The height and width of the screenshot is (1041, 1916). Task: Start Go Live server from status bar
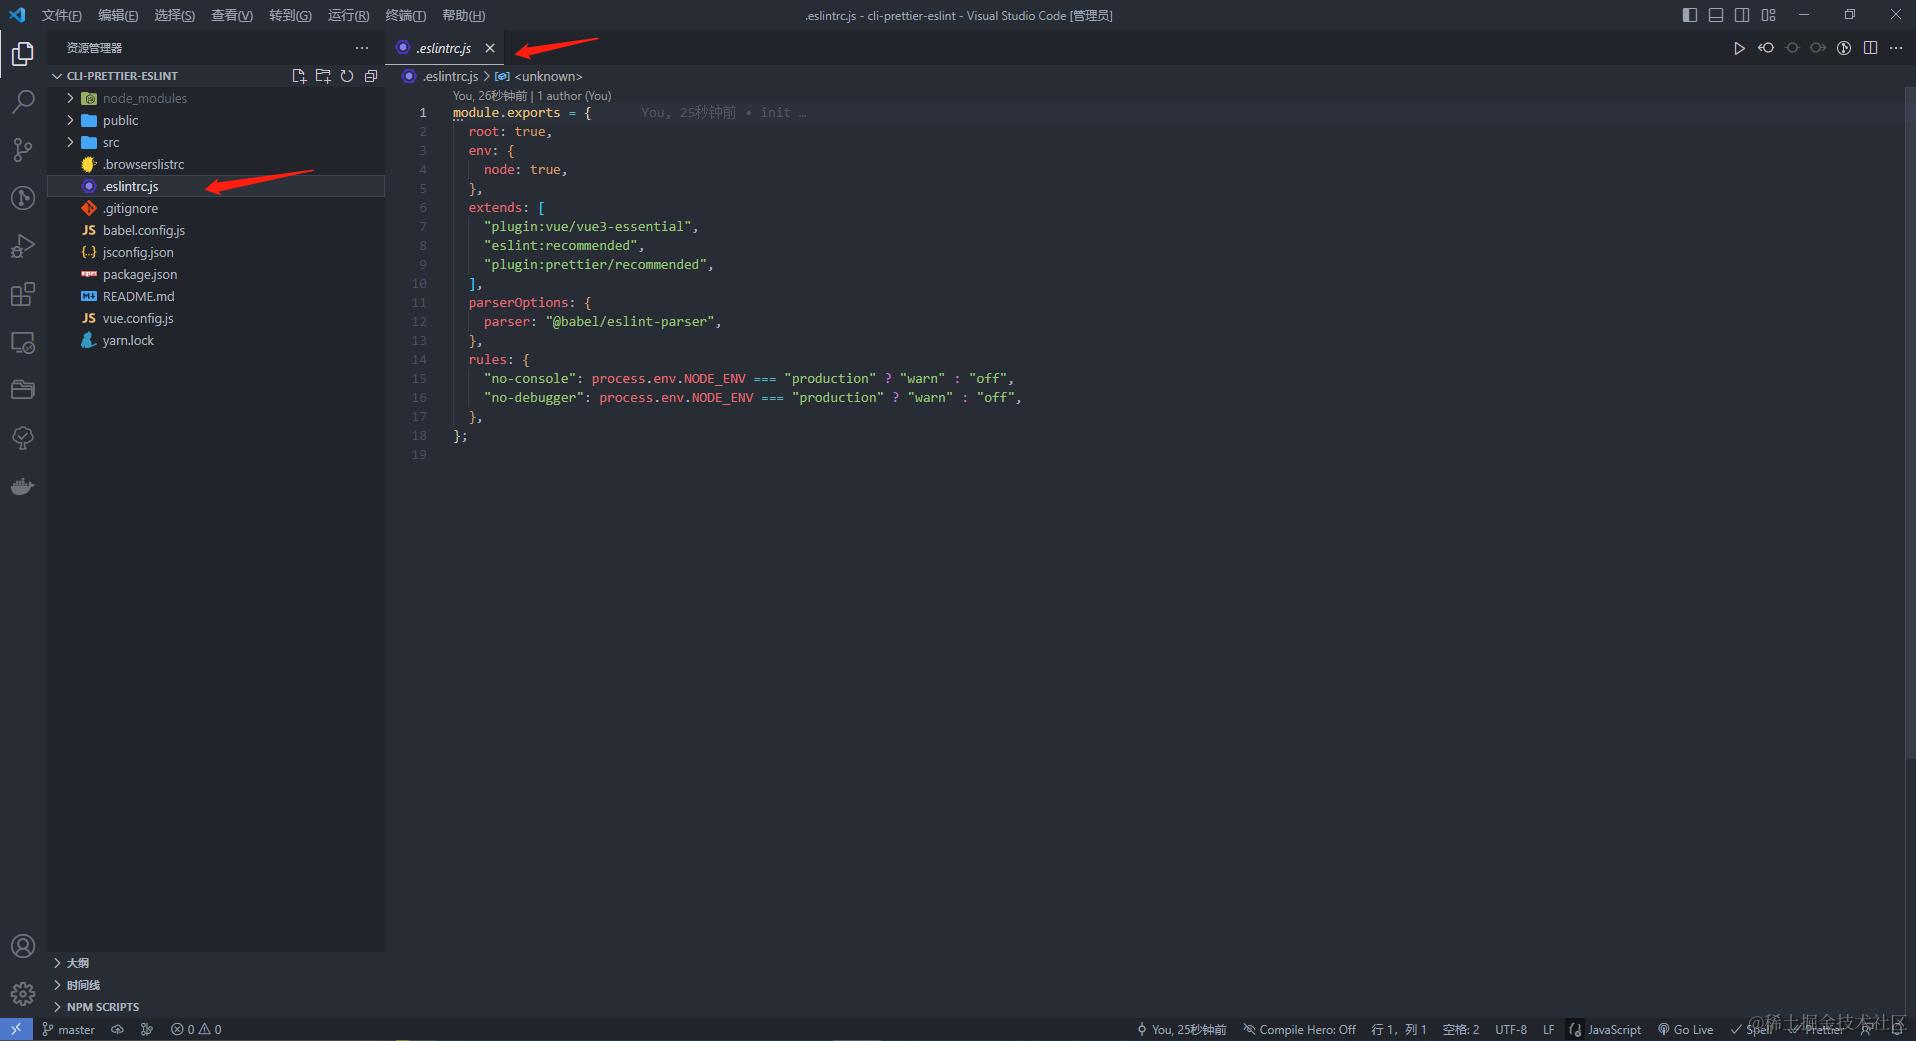click(1686, 1029)
